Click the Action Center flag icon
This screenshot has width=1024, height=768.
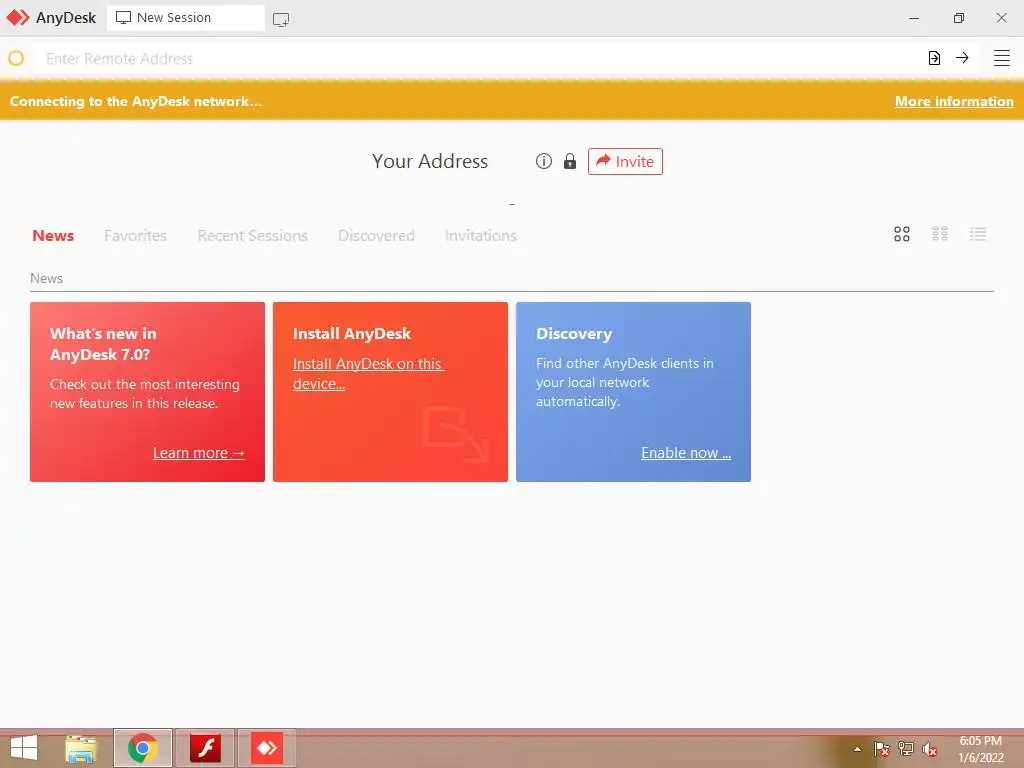[882, 748]
